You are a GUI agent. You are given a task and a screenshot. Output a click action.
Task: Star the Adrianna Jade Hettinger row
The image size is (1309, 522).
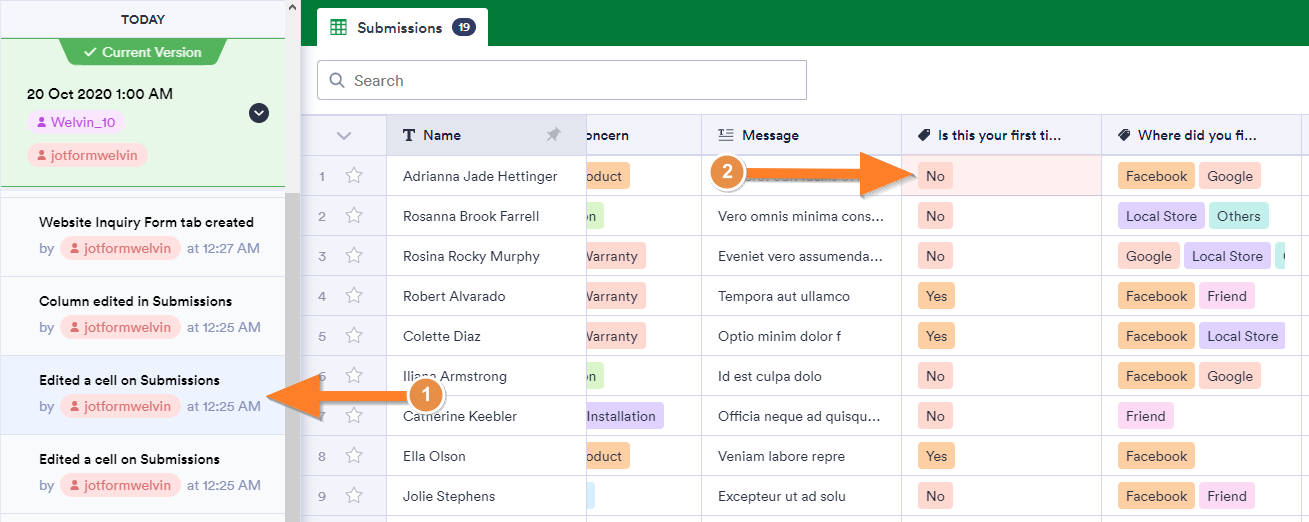coord(353,176)
